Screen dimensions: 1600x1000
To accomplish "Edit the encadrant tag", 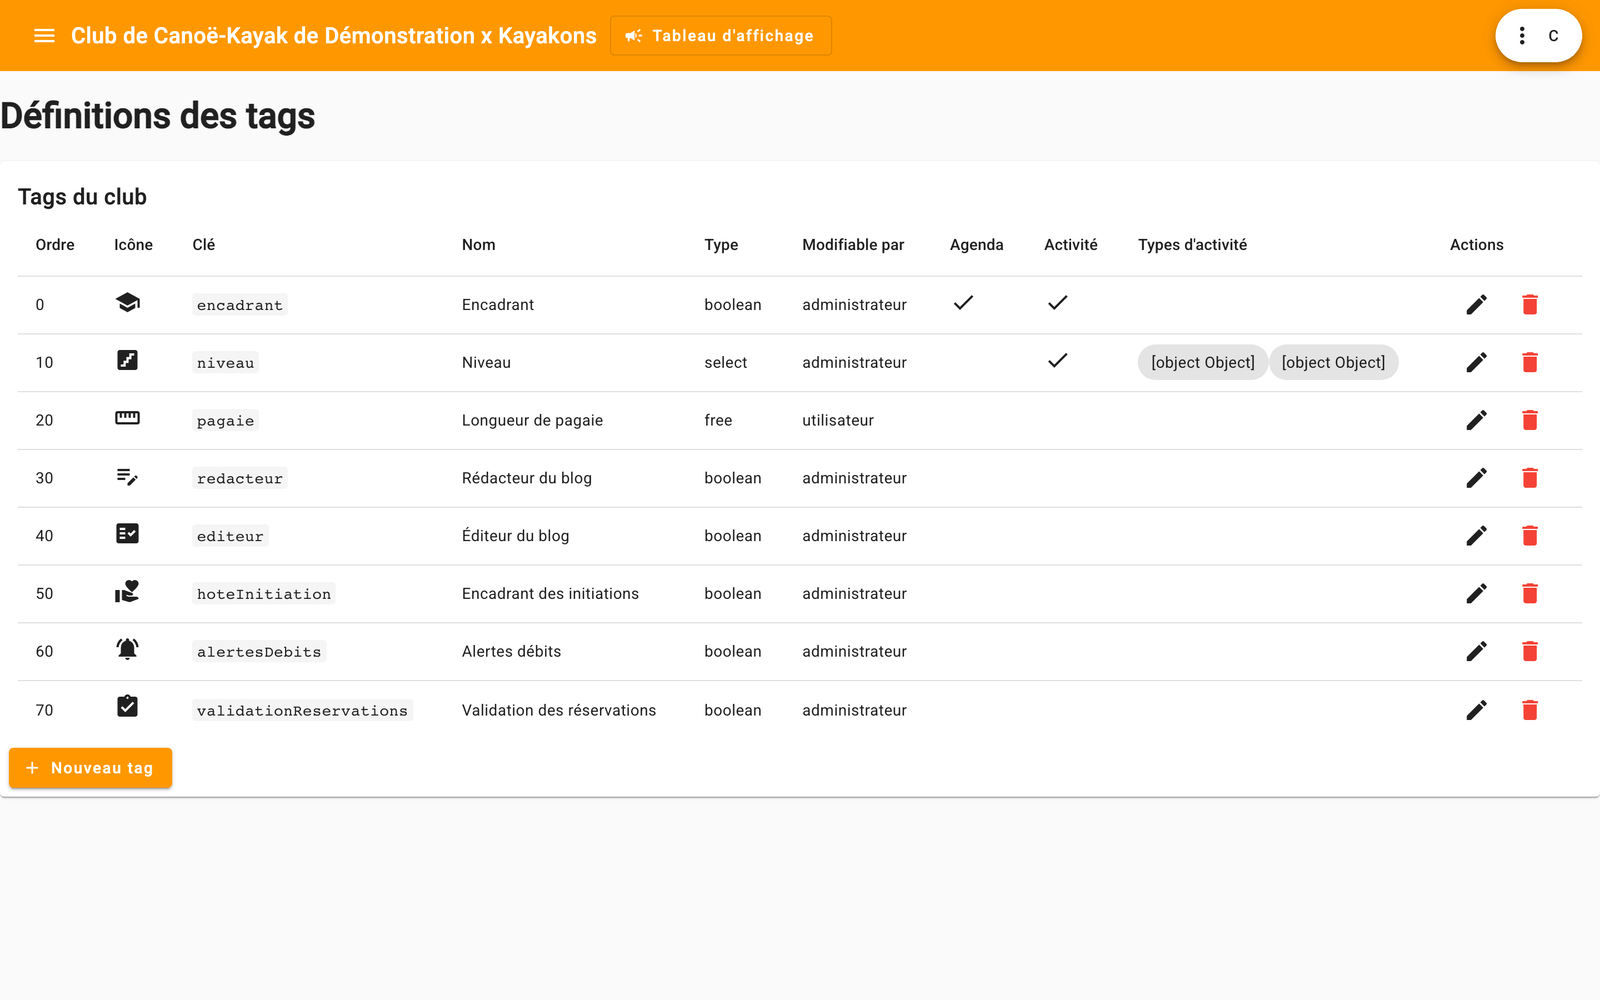I will coord(1476,305).
